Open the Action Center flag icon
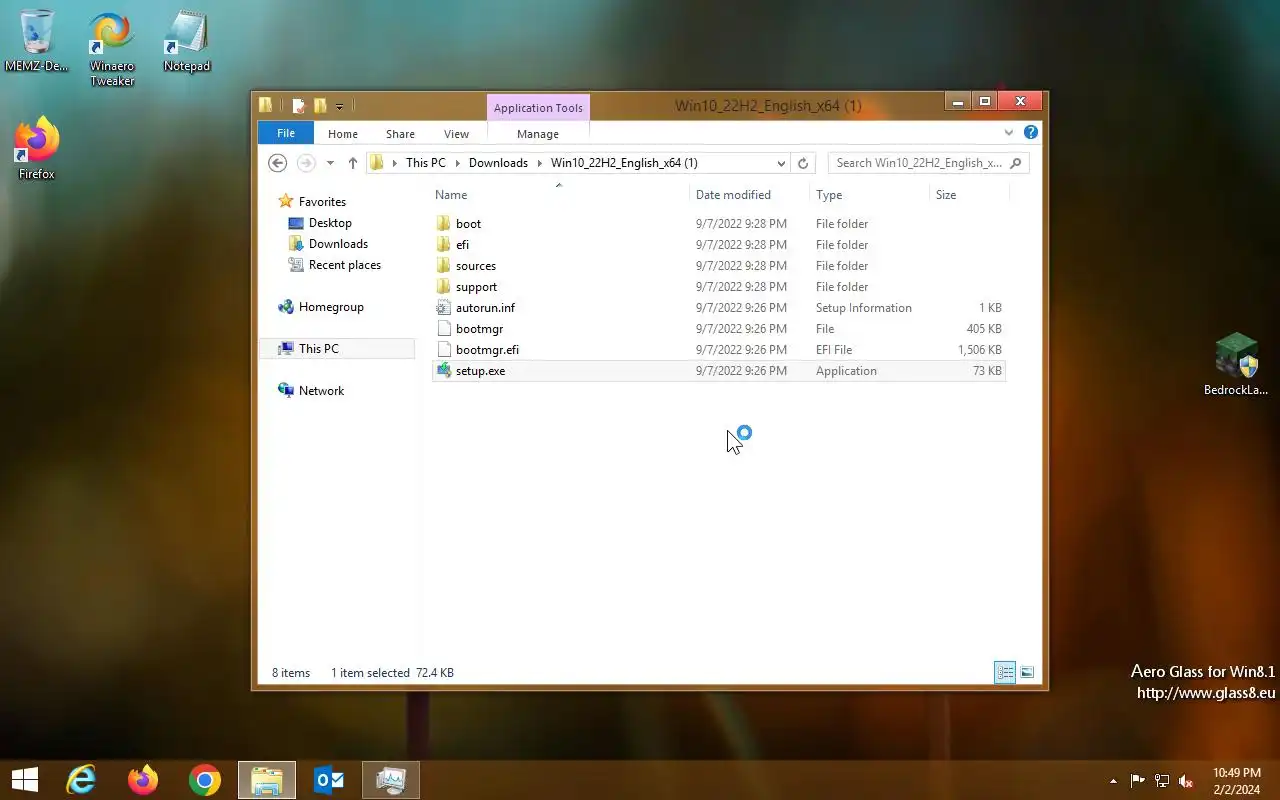Screen dimensions: 1280x800 (x=1138, y=781)
